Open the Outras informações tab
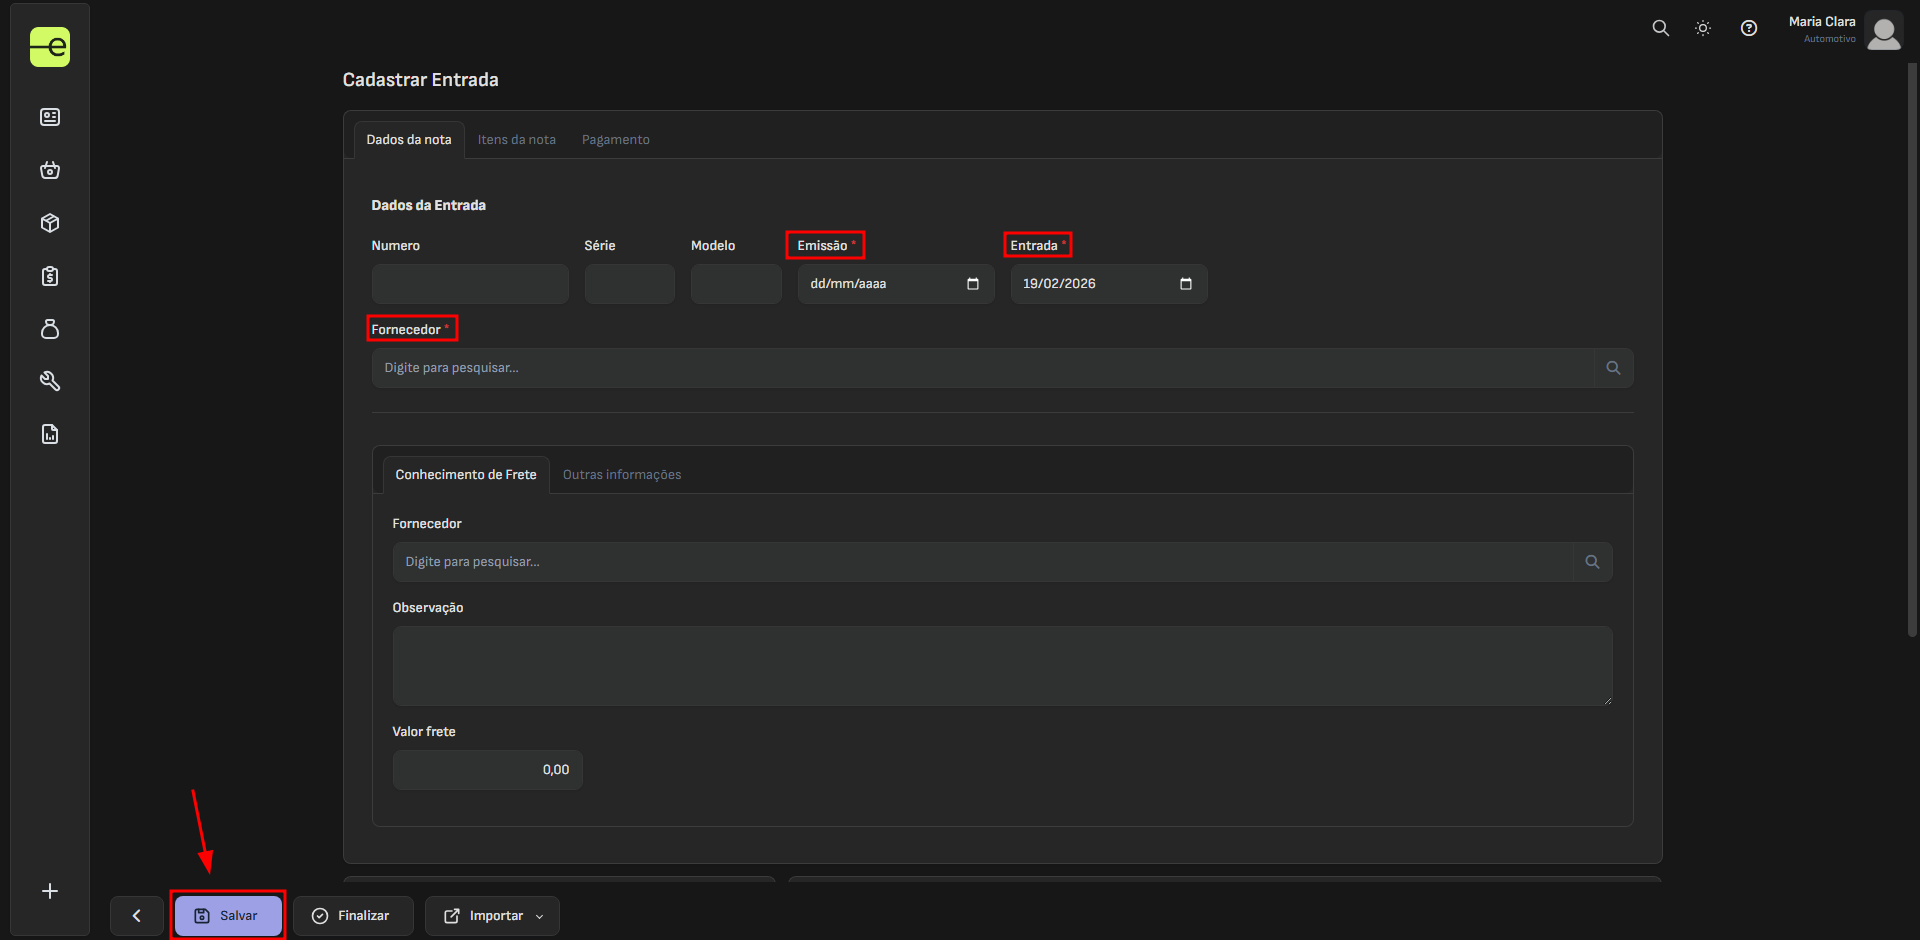Viewport: 1920px width, 940px height. tap(622, 475)
